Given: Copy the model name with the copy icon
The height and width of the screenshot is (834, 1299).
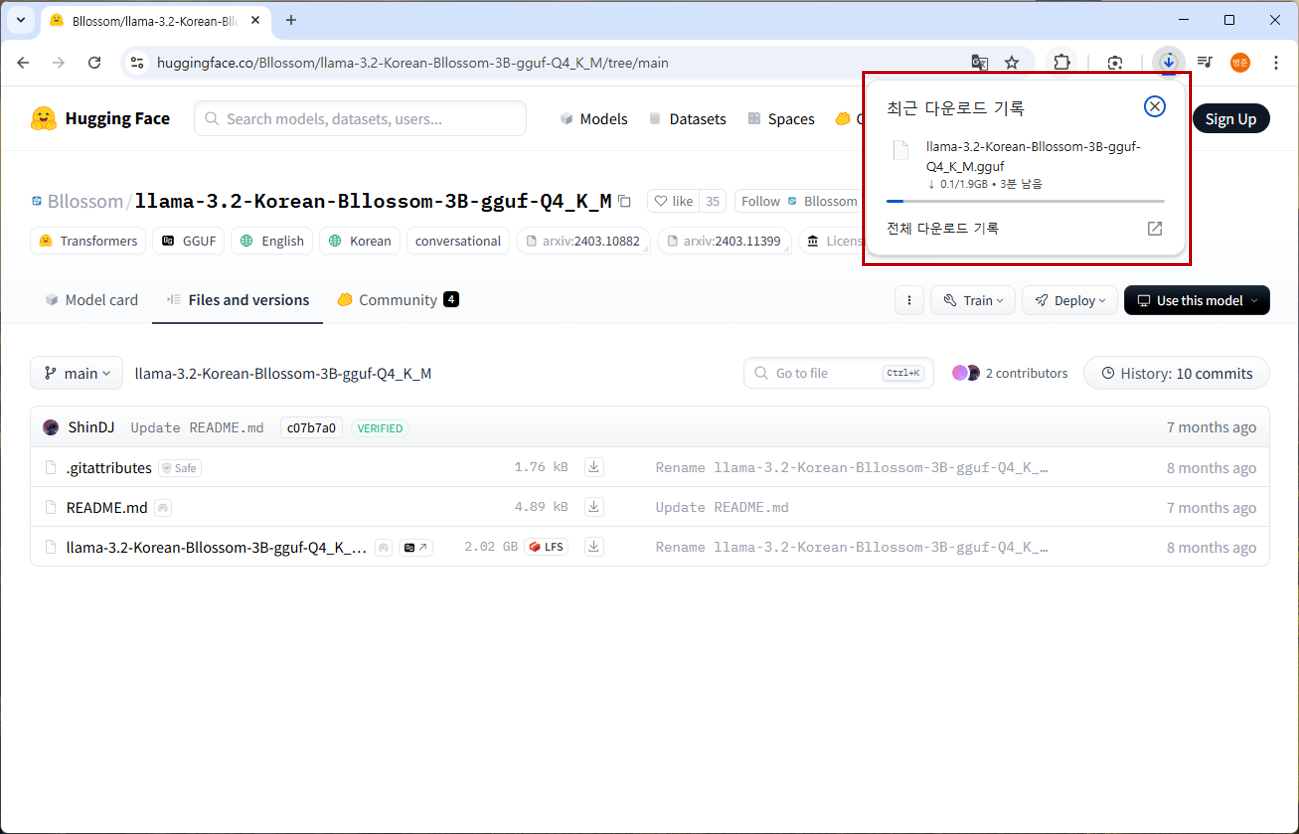Looking at the screenshot, I should [x=625, y=201].
